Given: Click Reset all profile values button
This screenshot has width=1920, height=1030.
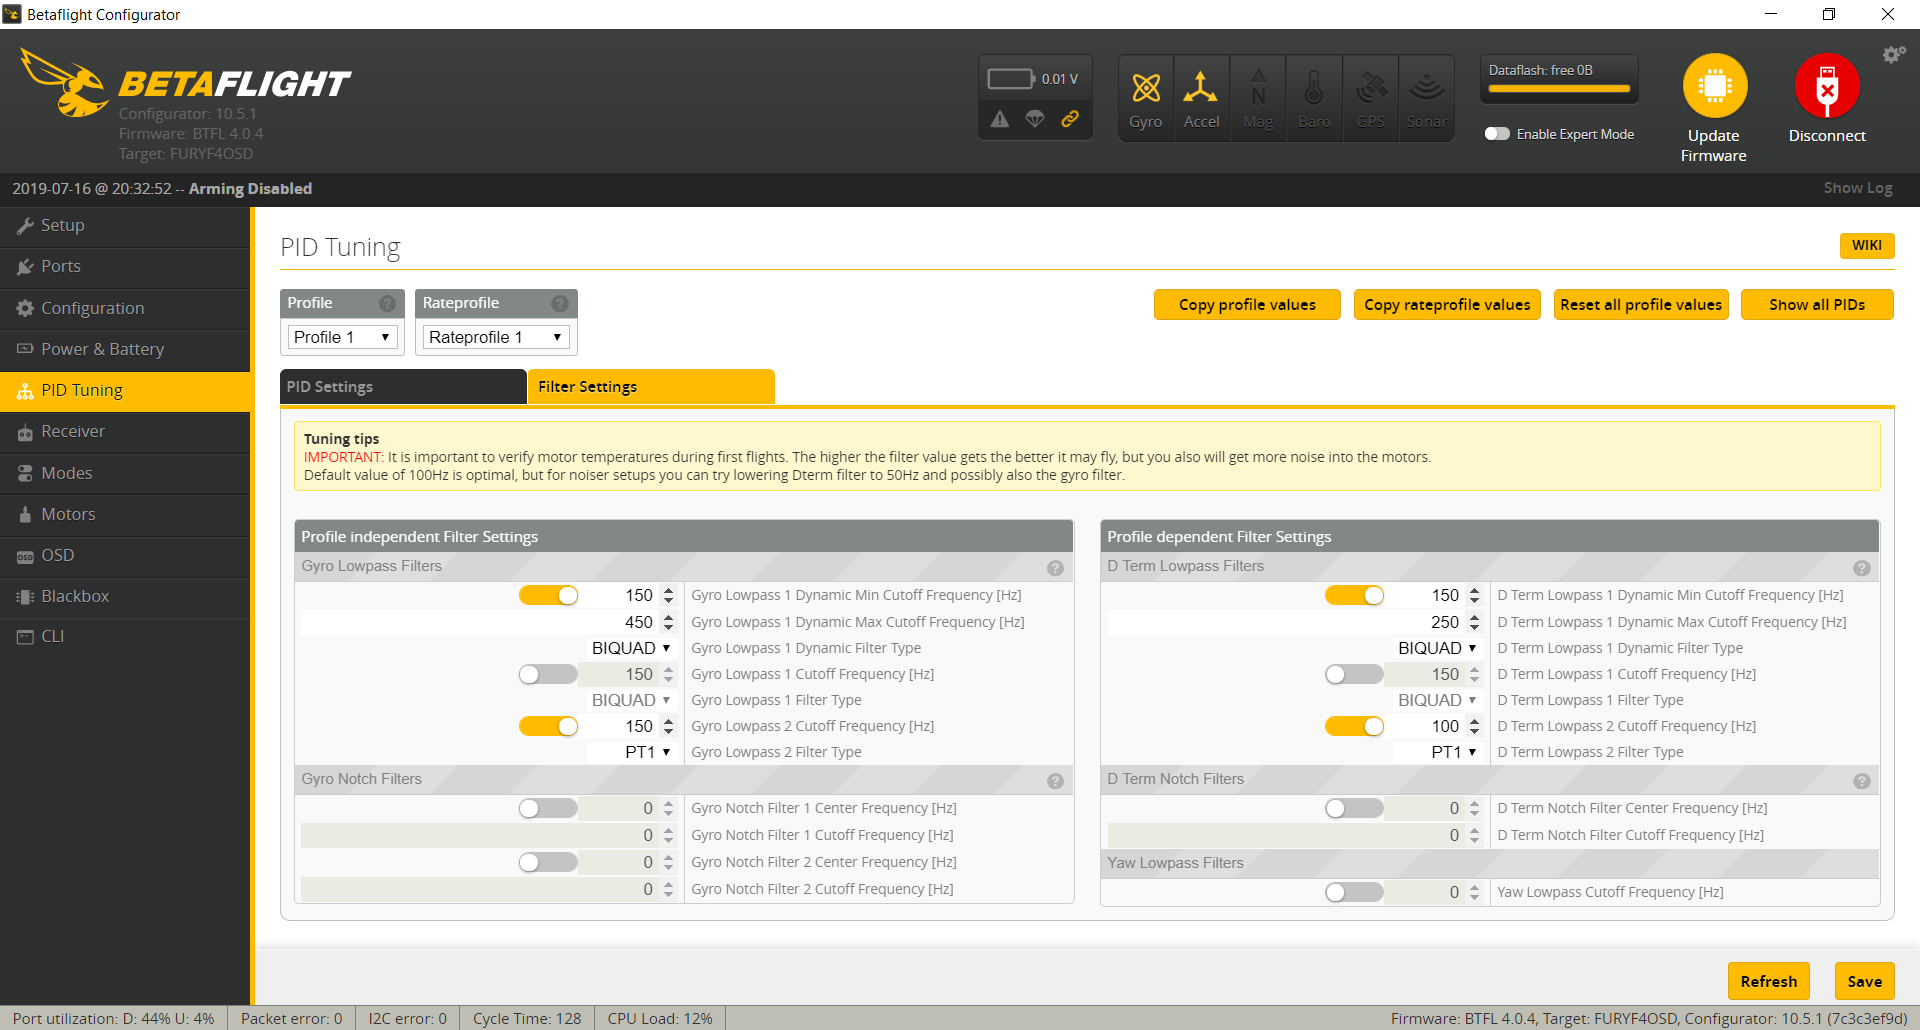Looking at the screenshot, I should click(x=1640, y=305).
